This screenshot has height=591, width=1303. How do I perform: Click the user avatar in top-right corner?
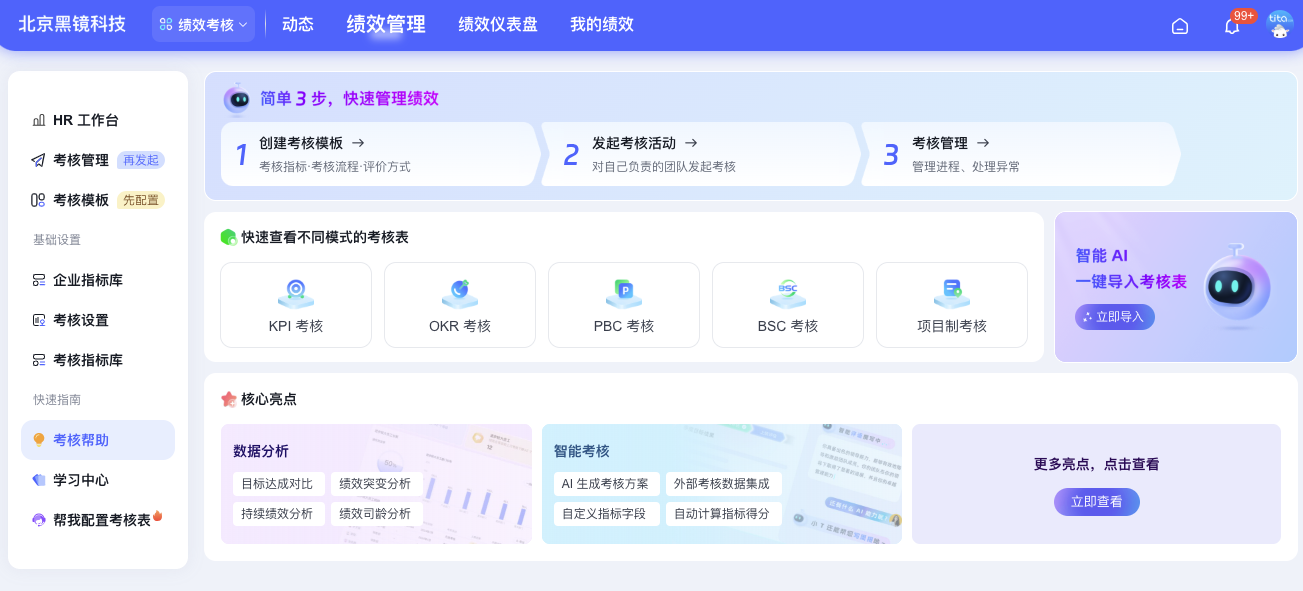(x=1279, y=25)
